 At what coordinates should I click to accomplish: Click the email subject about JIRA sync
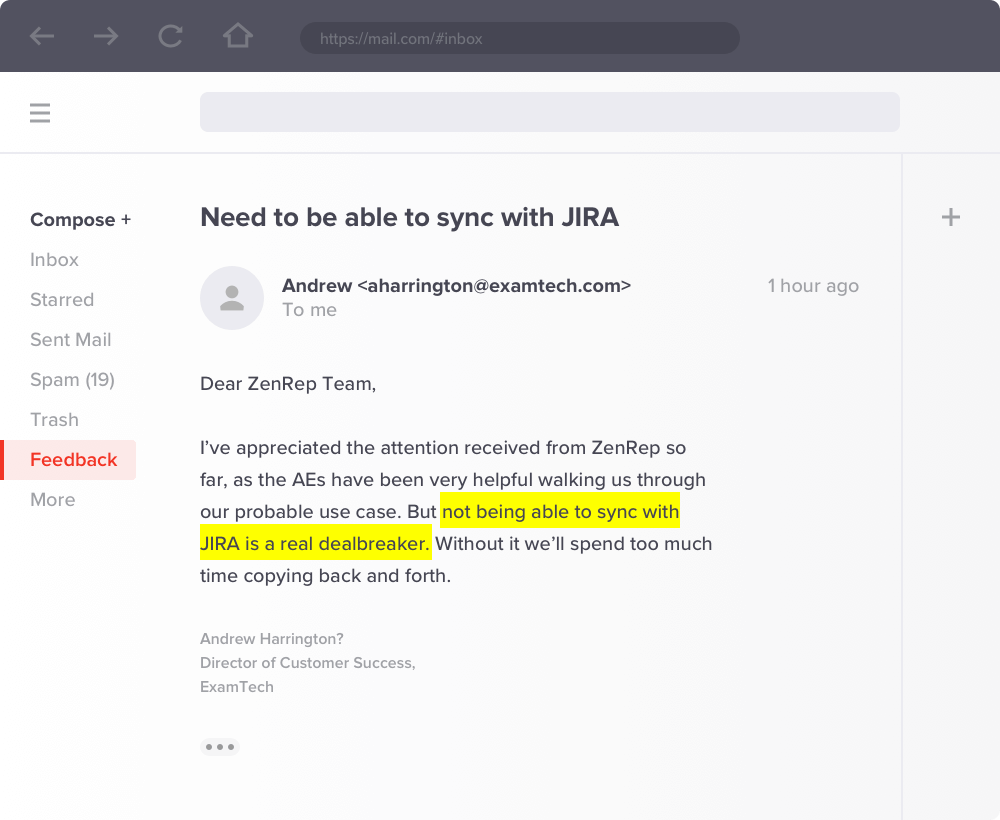pos(409,217)
